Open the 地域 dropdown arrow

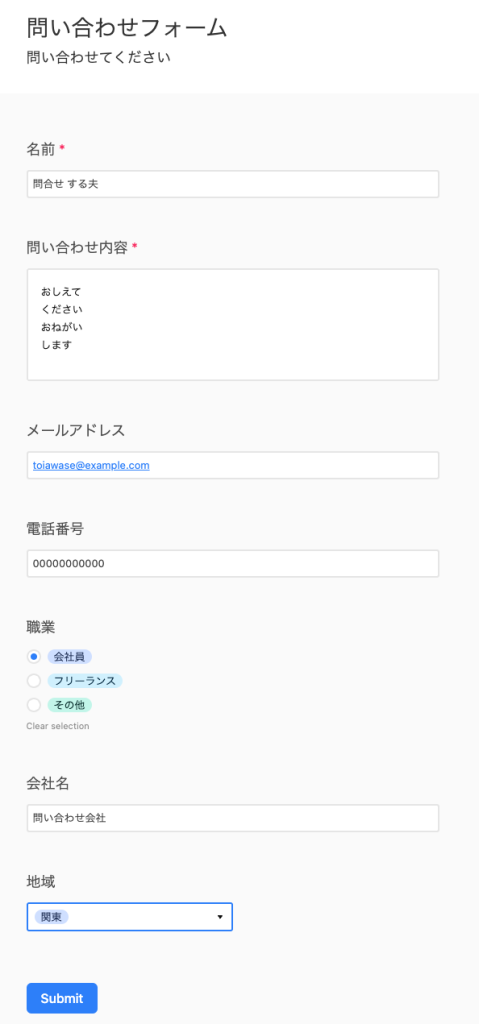220,917
